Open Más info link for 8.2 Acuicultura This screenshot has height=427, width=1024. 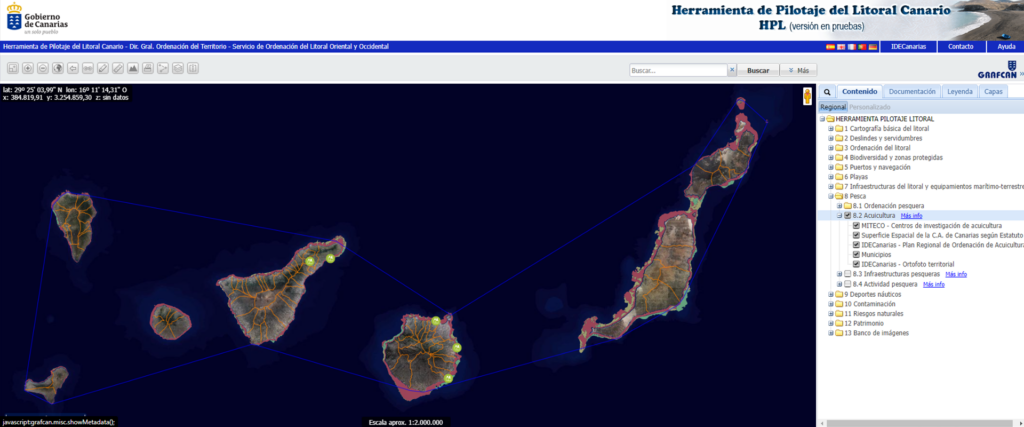point(911,215)
